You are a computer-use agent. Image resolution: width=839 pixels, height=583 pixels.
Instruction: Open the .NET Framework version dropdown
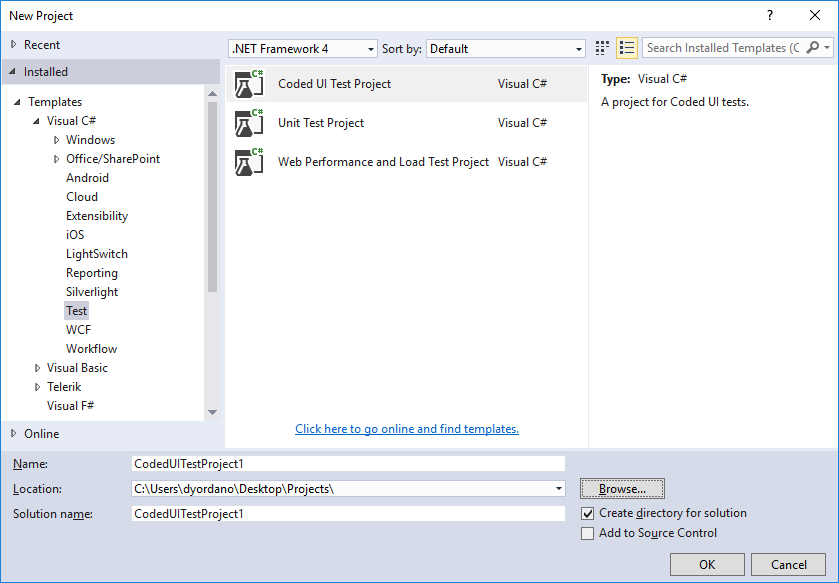[303, 49]
